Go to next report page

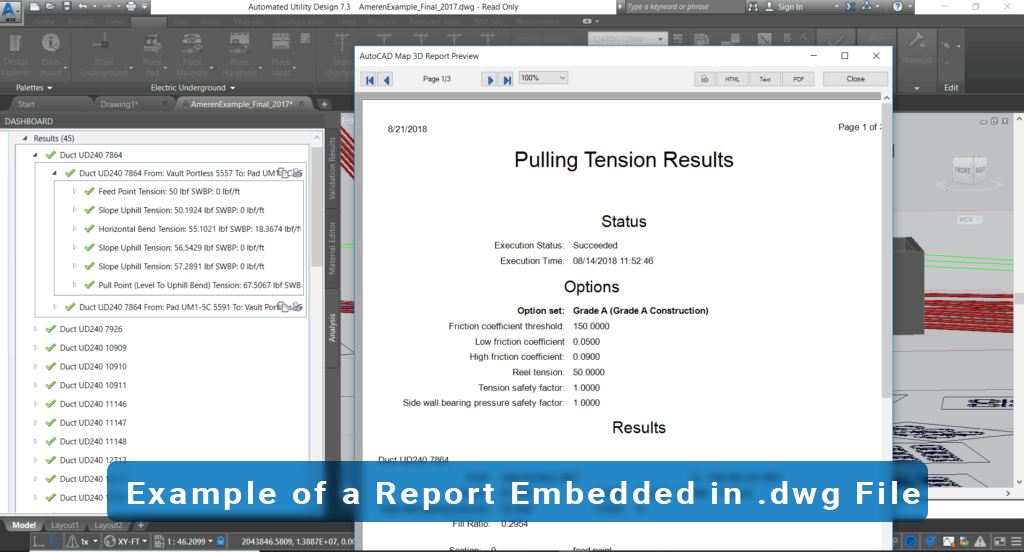point(489,80)
